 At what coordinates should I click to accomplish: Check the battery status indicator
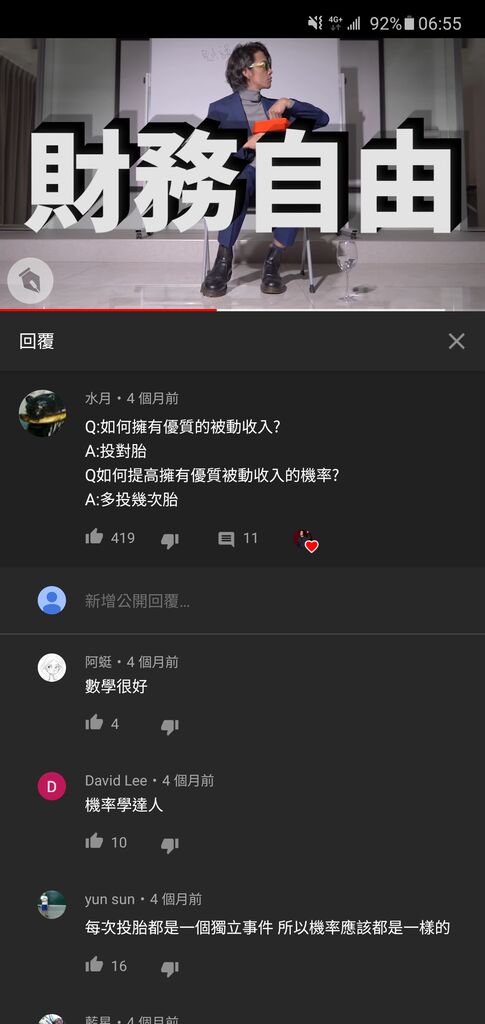click(x=409, y=24)
